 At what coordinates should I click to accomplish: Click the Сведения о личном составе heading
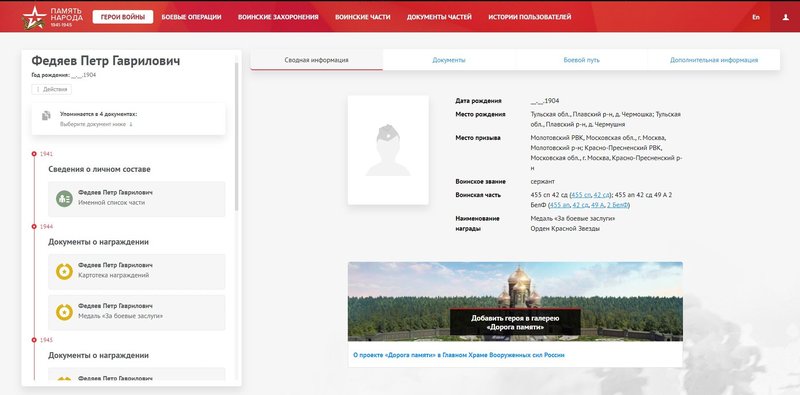point(99,169)
